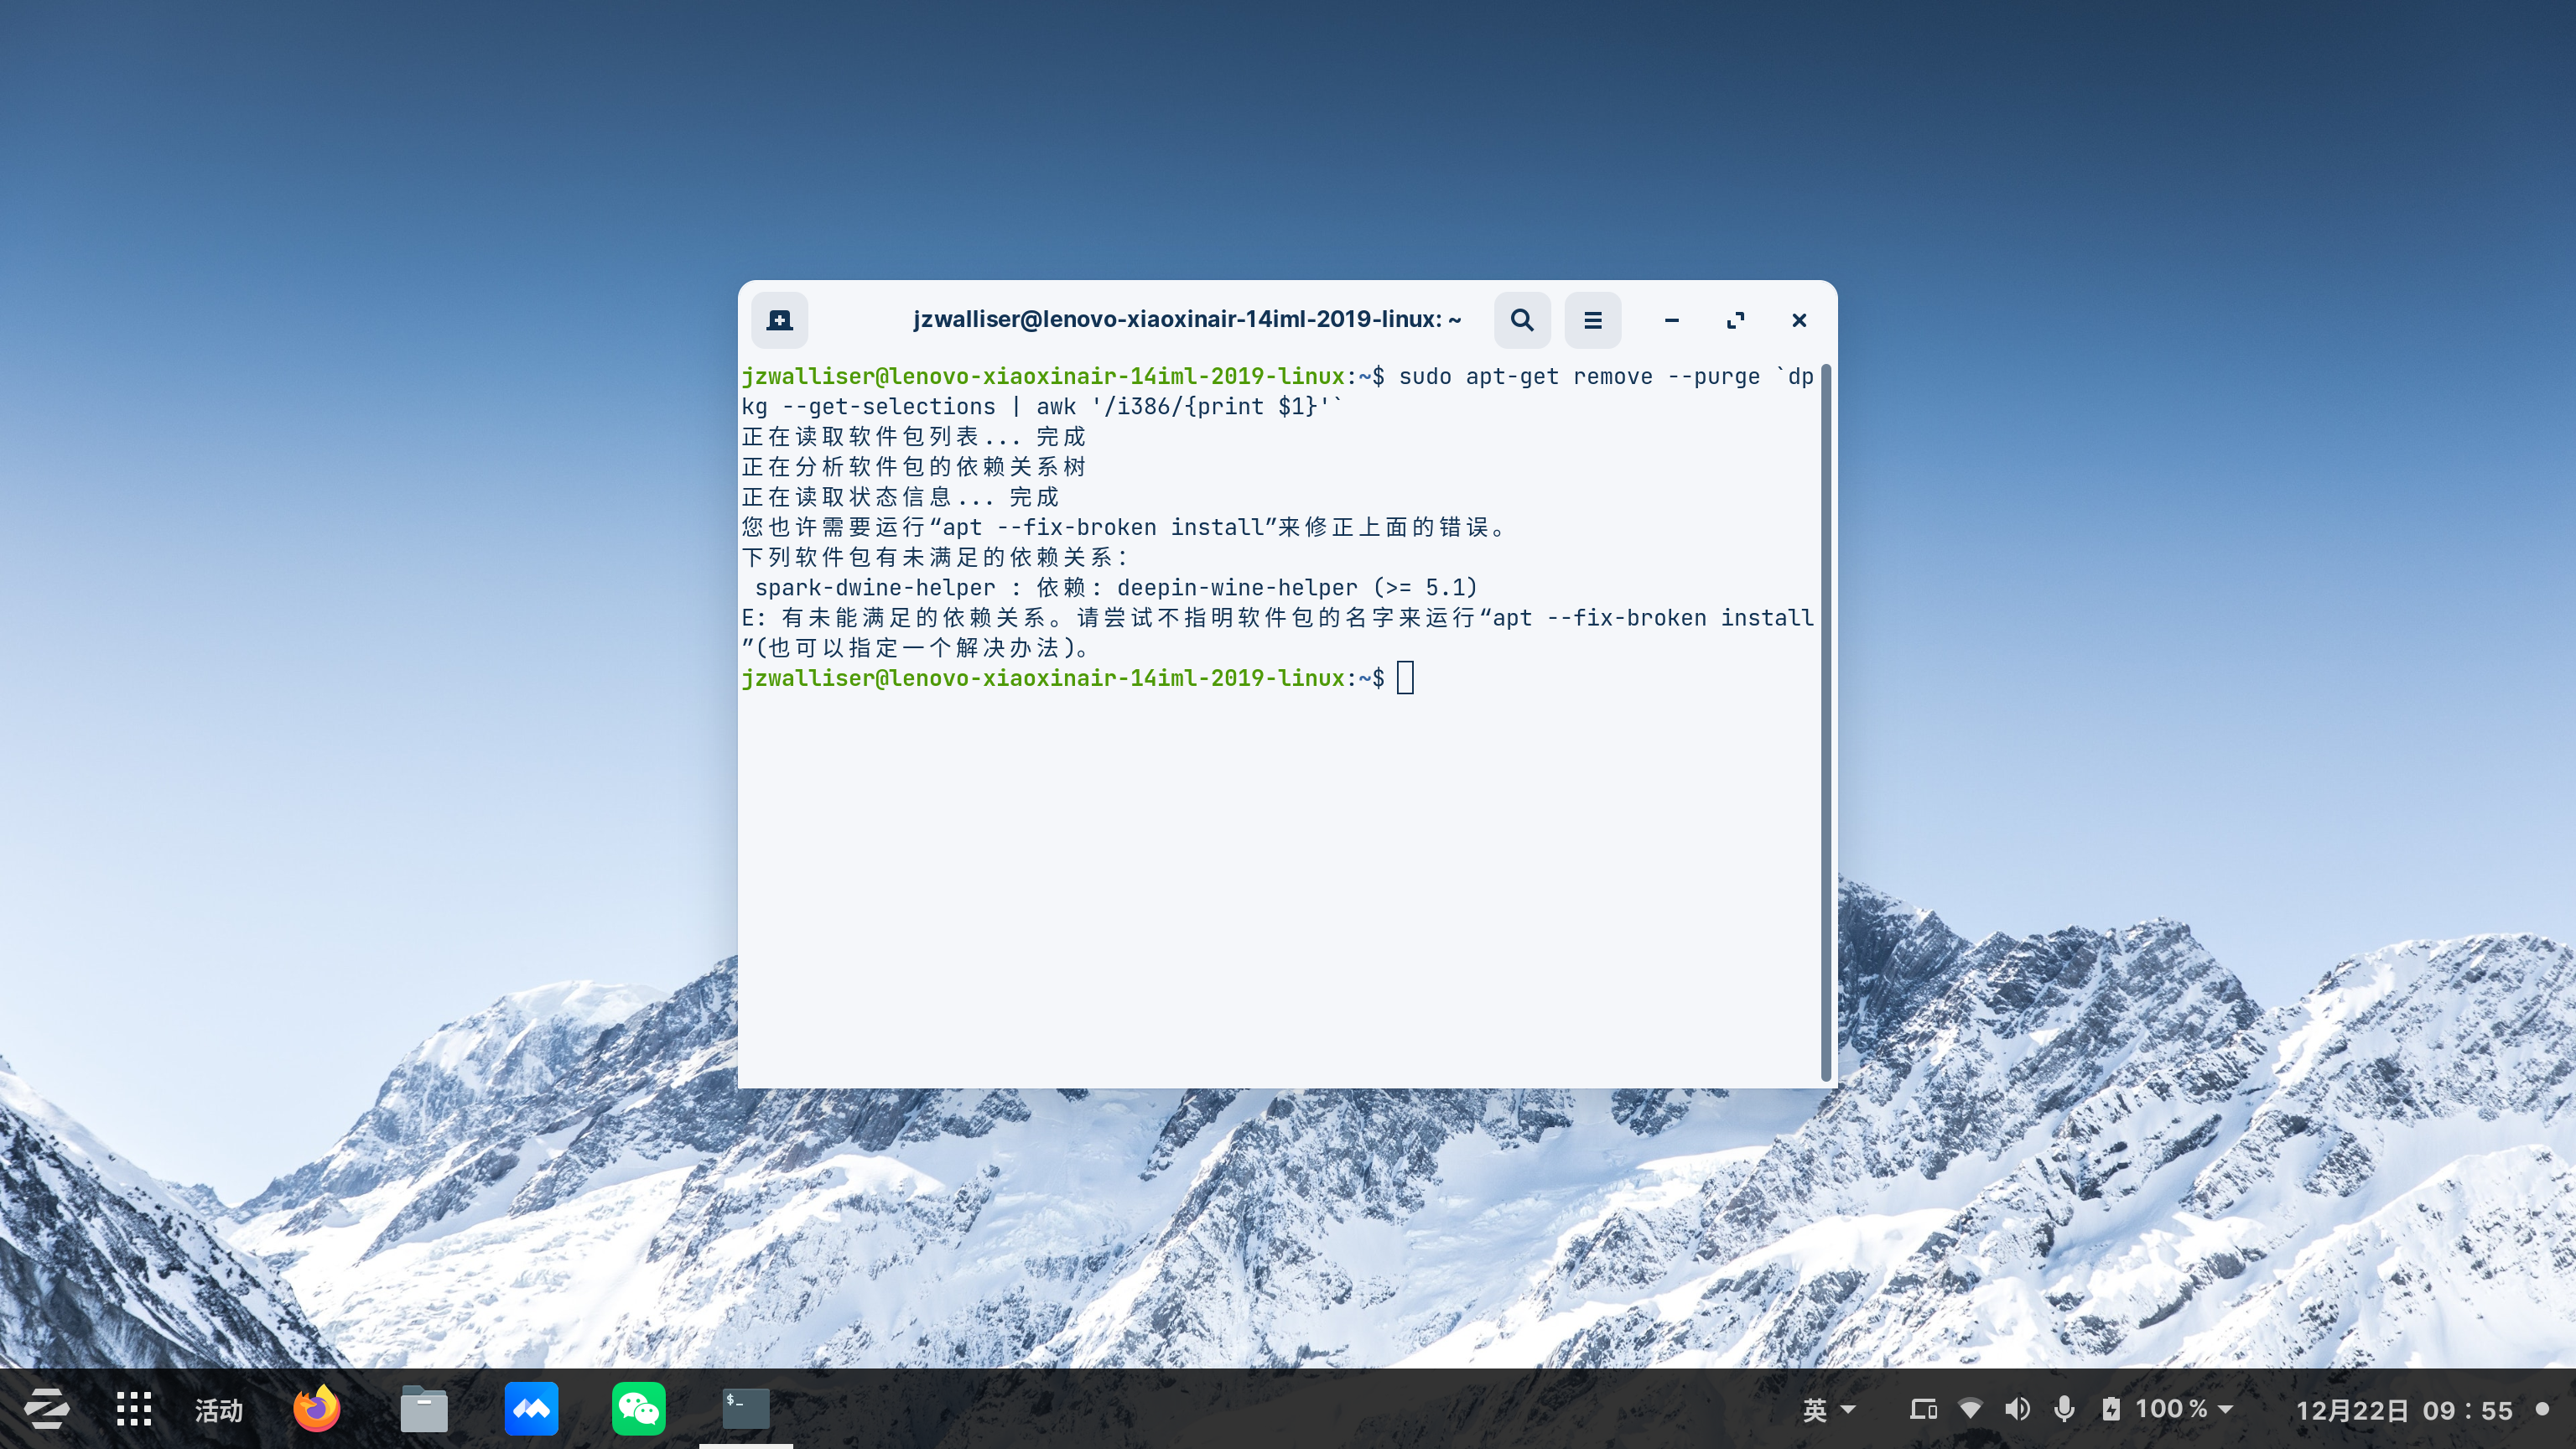2576x1449 pixels.
Task: Click the volume speaker icon
Action: pos(2017,1410)
